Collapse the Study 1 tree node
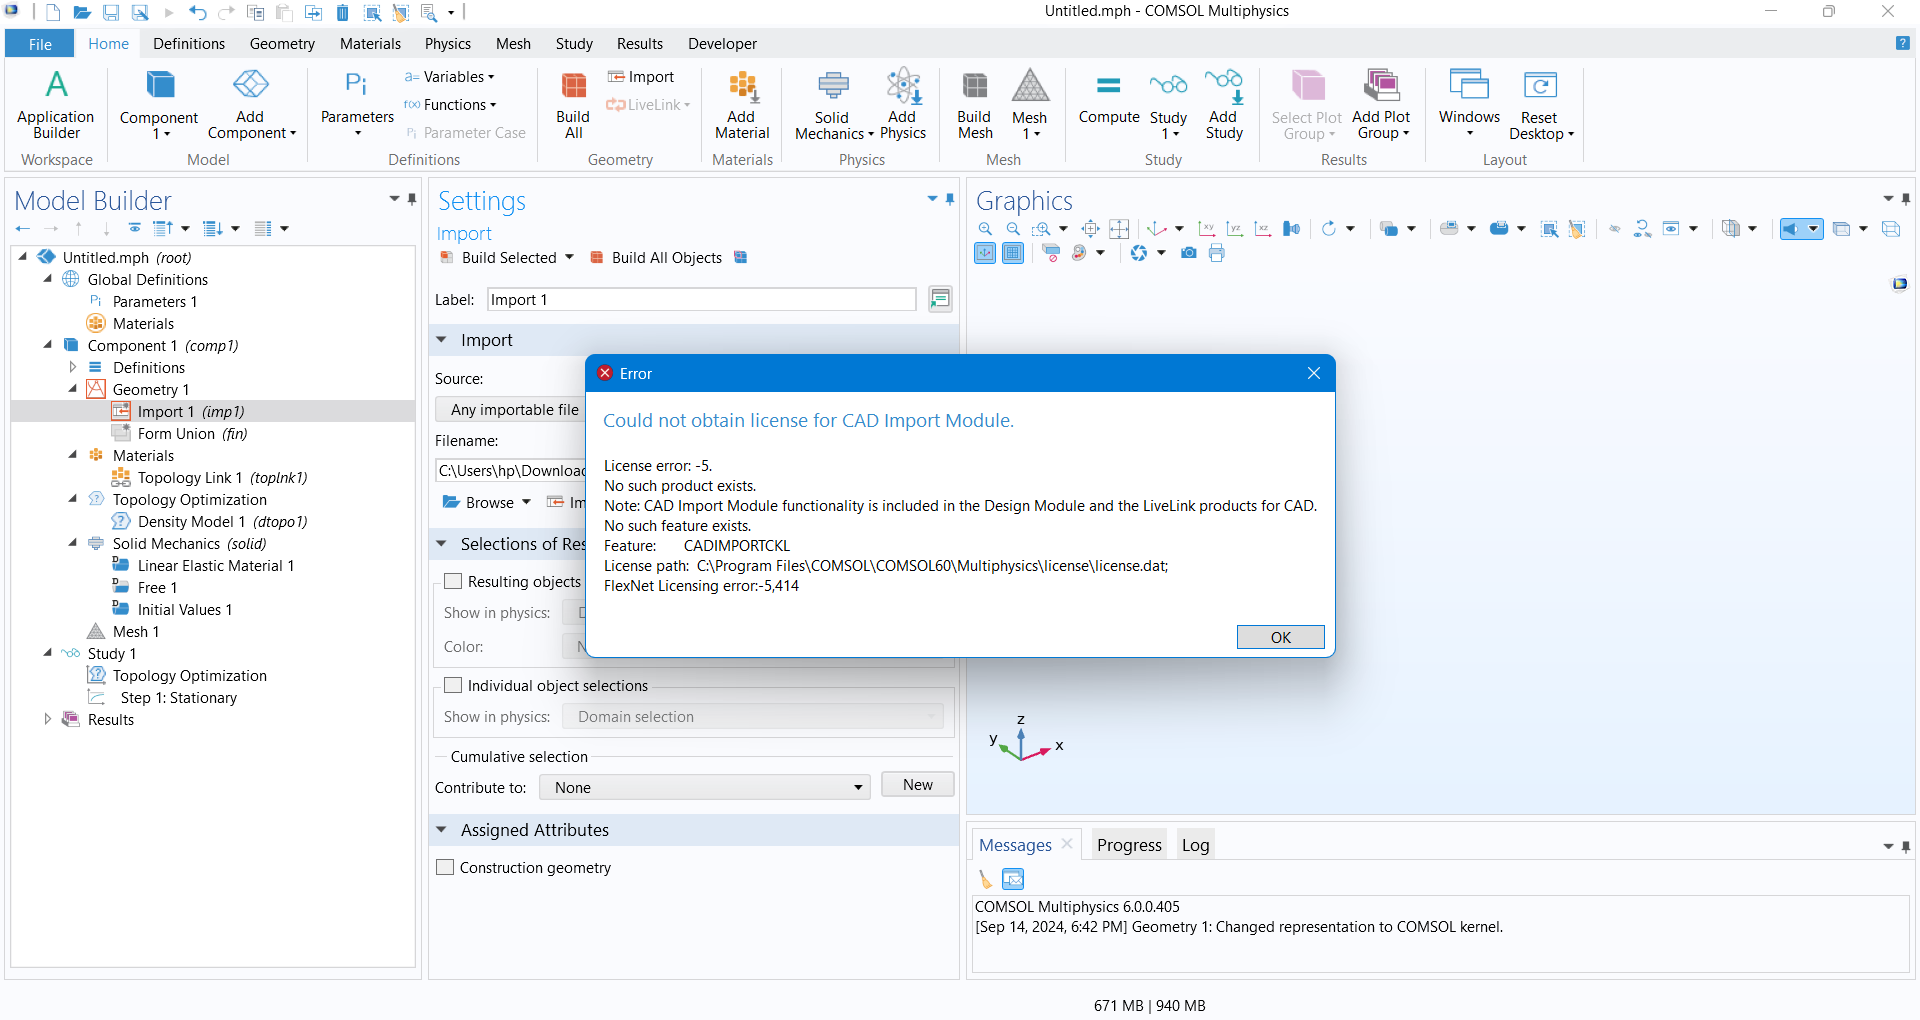The height and width of the screenshot is (1020, 1920). pyautogui.click(x=47, y=653)
